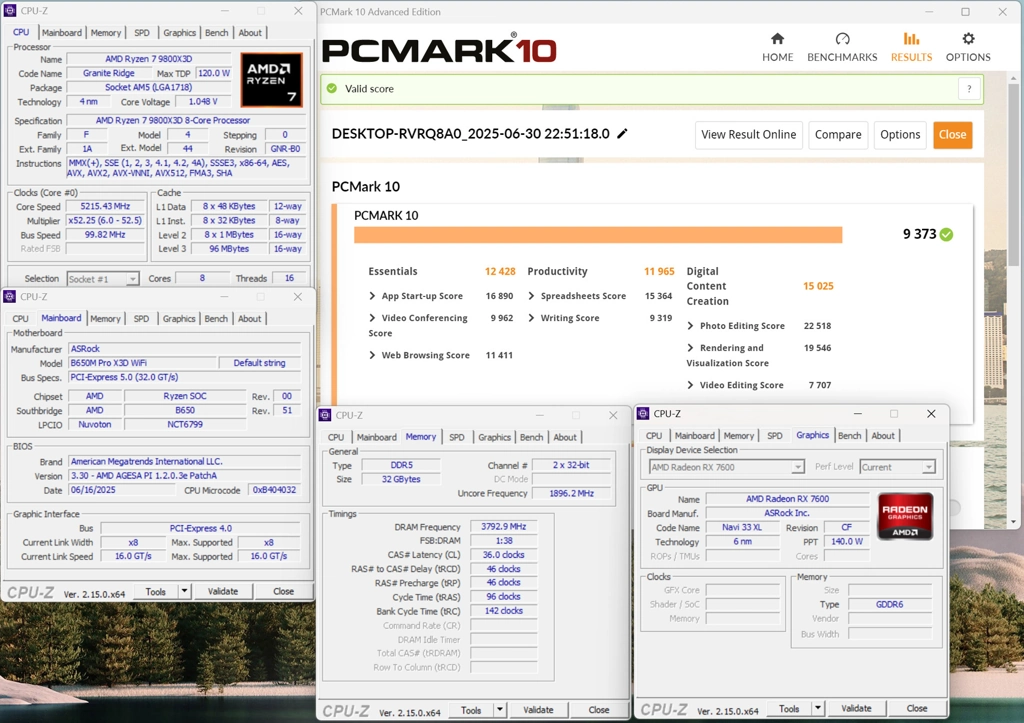This screenshot has height=723, width=1024.
Task: Click PCMark results vertical scrollbar
Action: coord(1013,176)
